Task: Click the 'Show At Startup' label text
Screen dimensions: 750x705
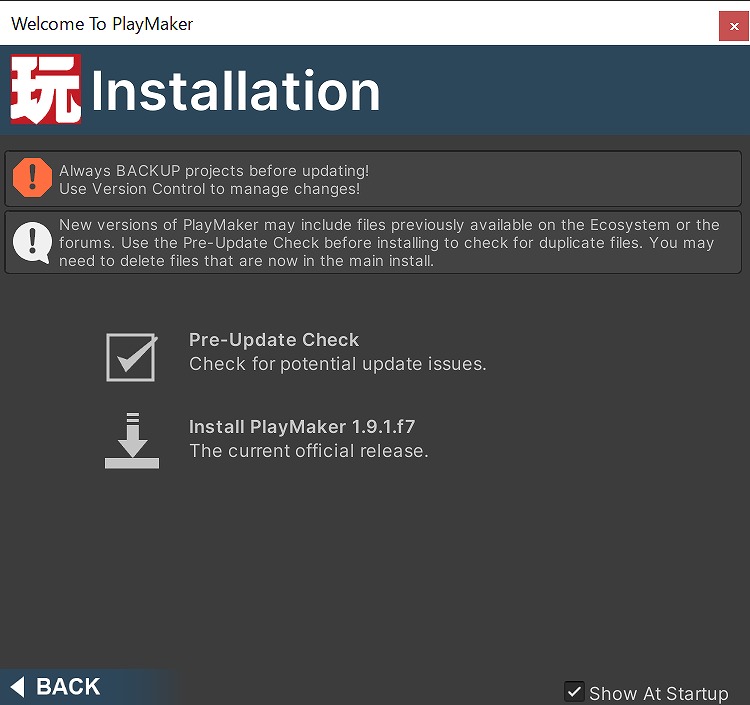Action: click(659, 694)
